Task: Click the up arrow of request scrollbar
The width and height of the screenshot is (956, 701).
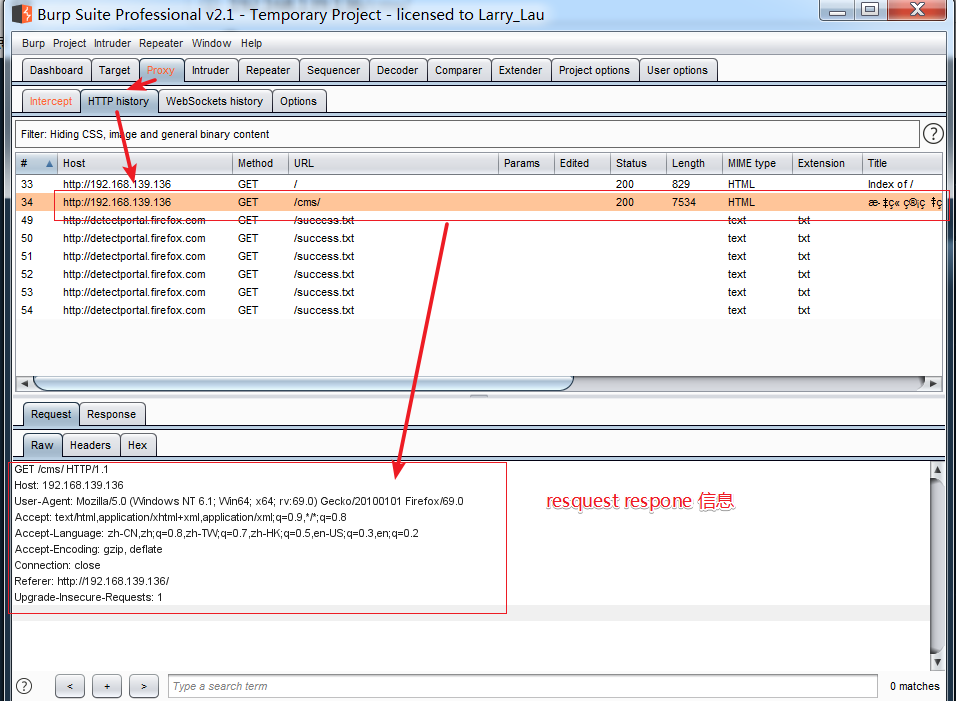Action: (937, 469)
